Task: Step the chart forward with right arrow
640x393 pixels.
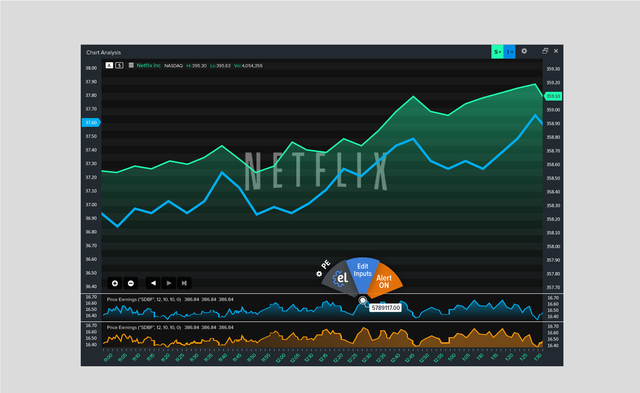Action: point(169,283)
